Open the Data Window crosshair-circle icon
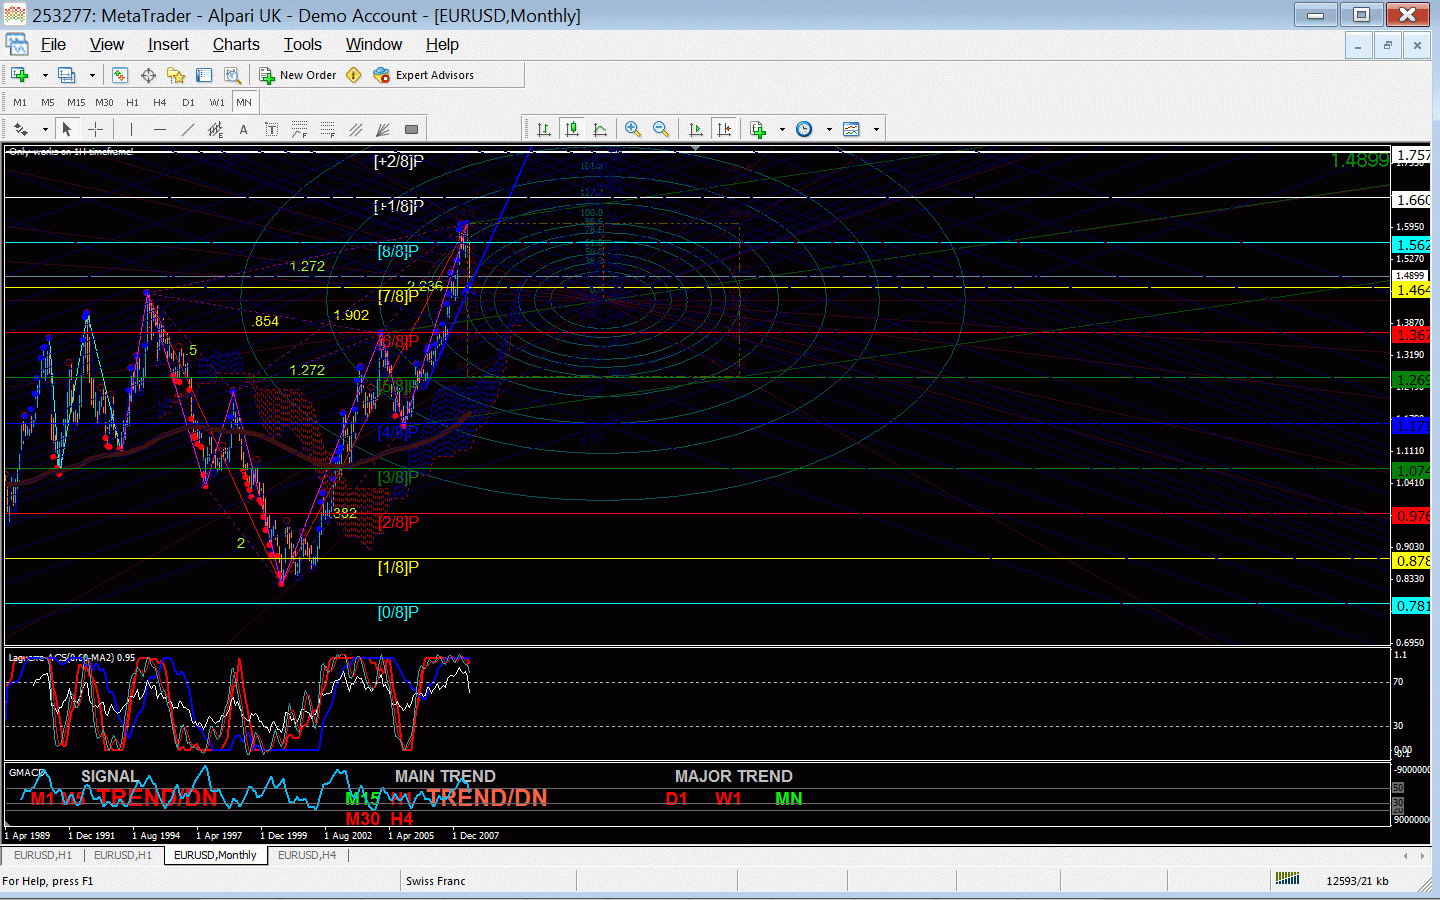The width and height of the screenshot is (1440, 900). pyautogui.click(x=148, y=75)
